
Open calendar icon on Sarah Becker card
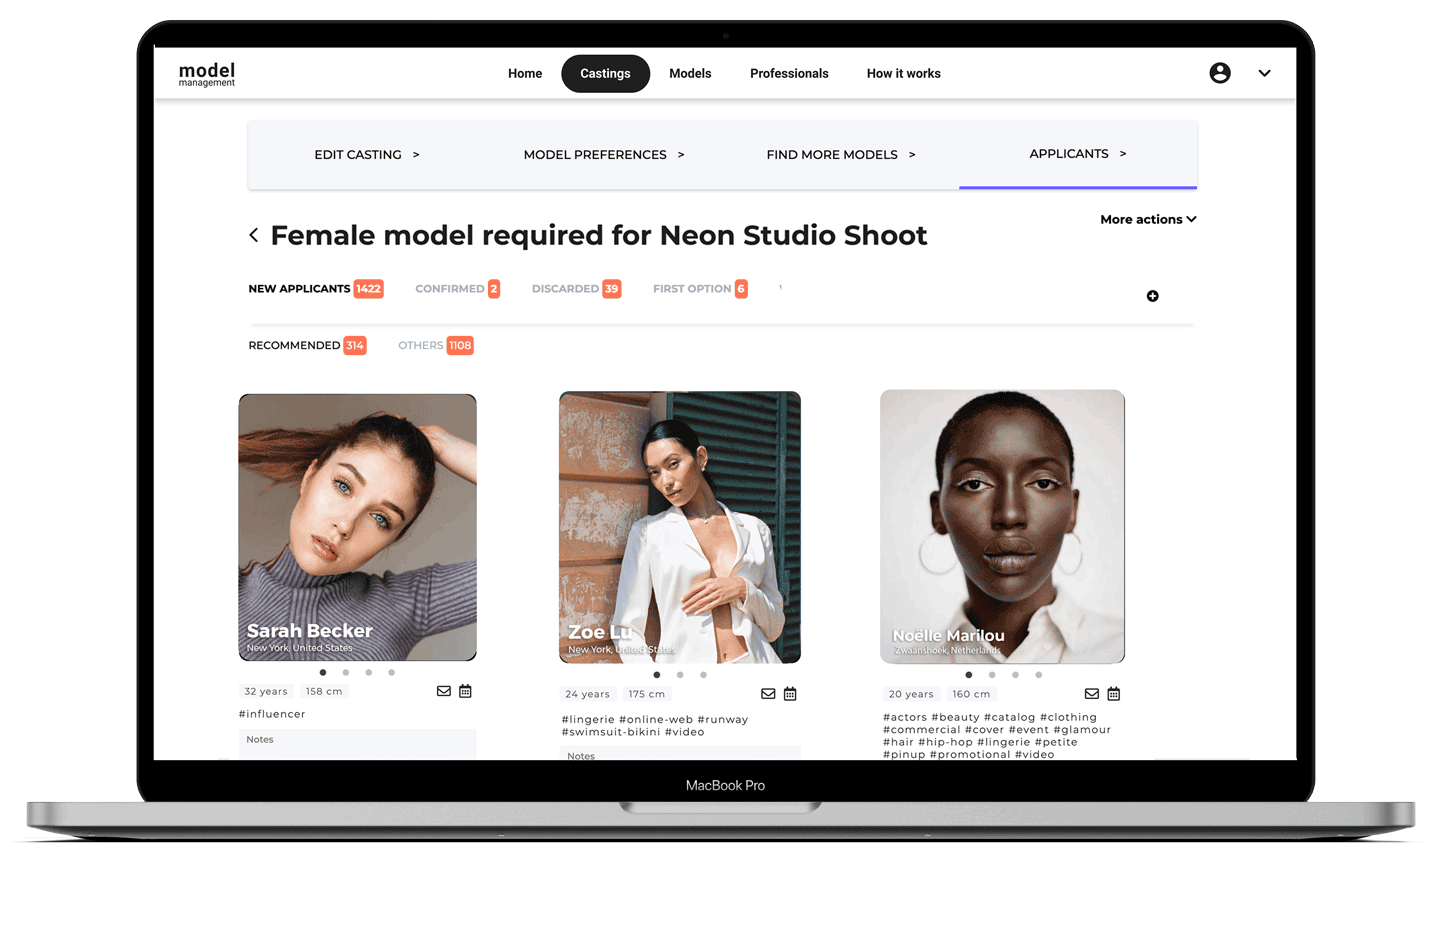click(465, 691)
